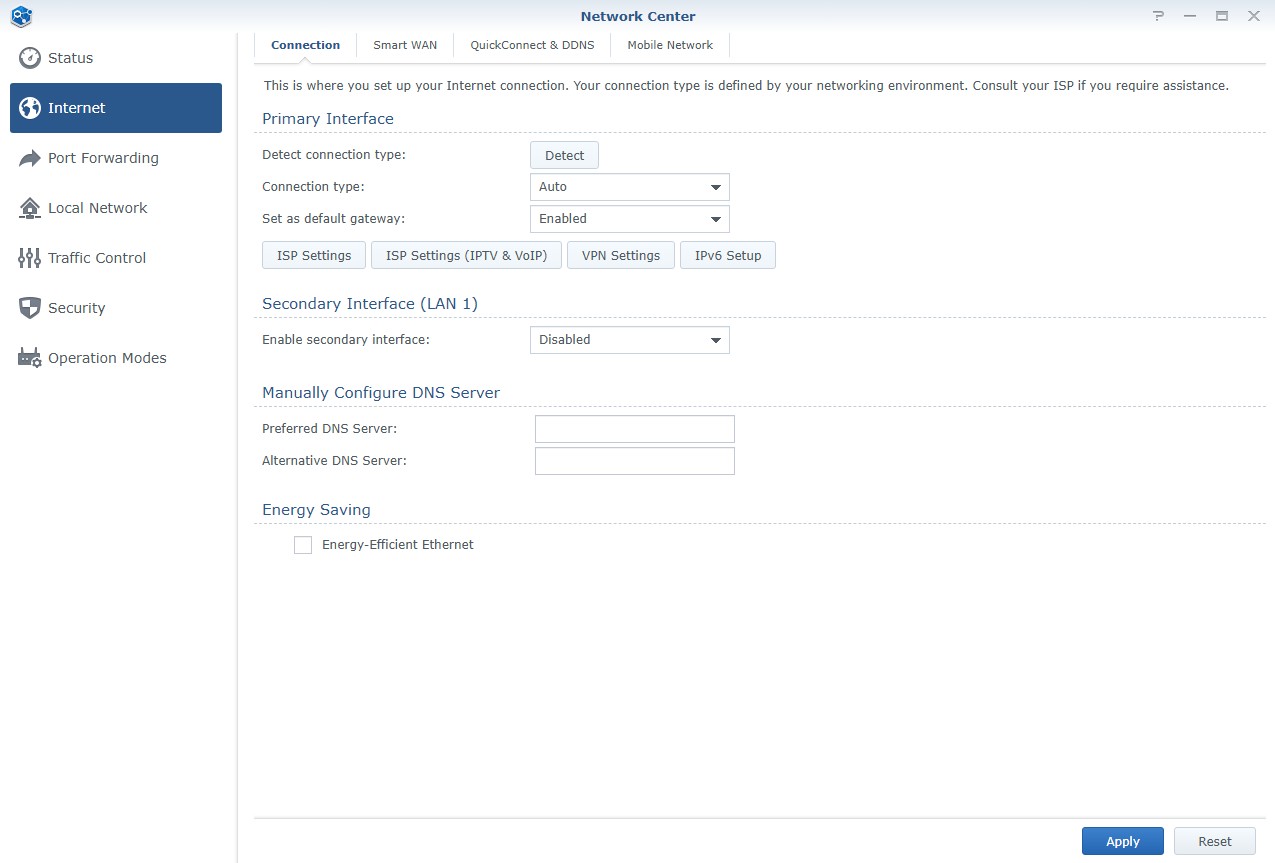Viewport: 1275px width, 863px height.
Task: Enable the Energy-Efficient Ethernet checkbox
Action: coord(303,545)
